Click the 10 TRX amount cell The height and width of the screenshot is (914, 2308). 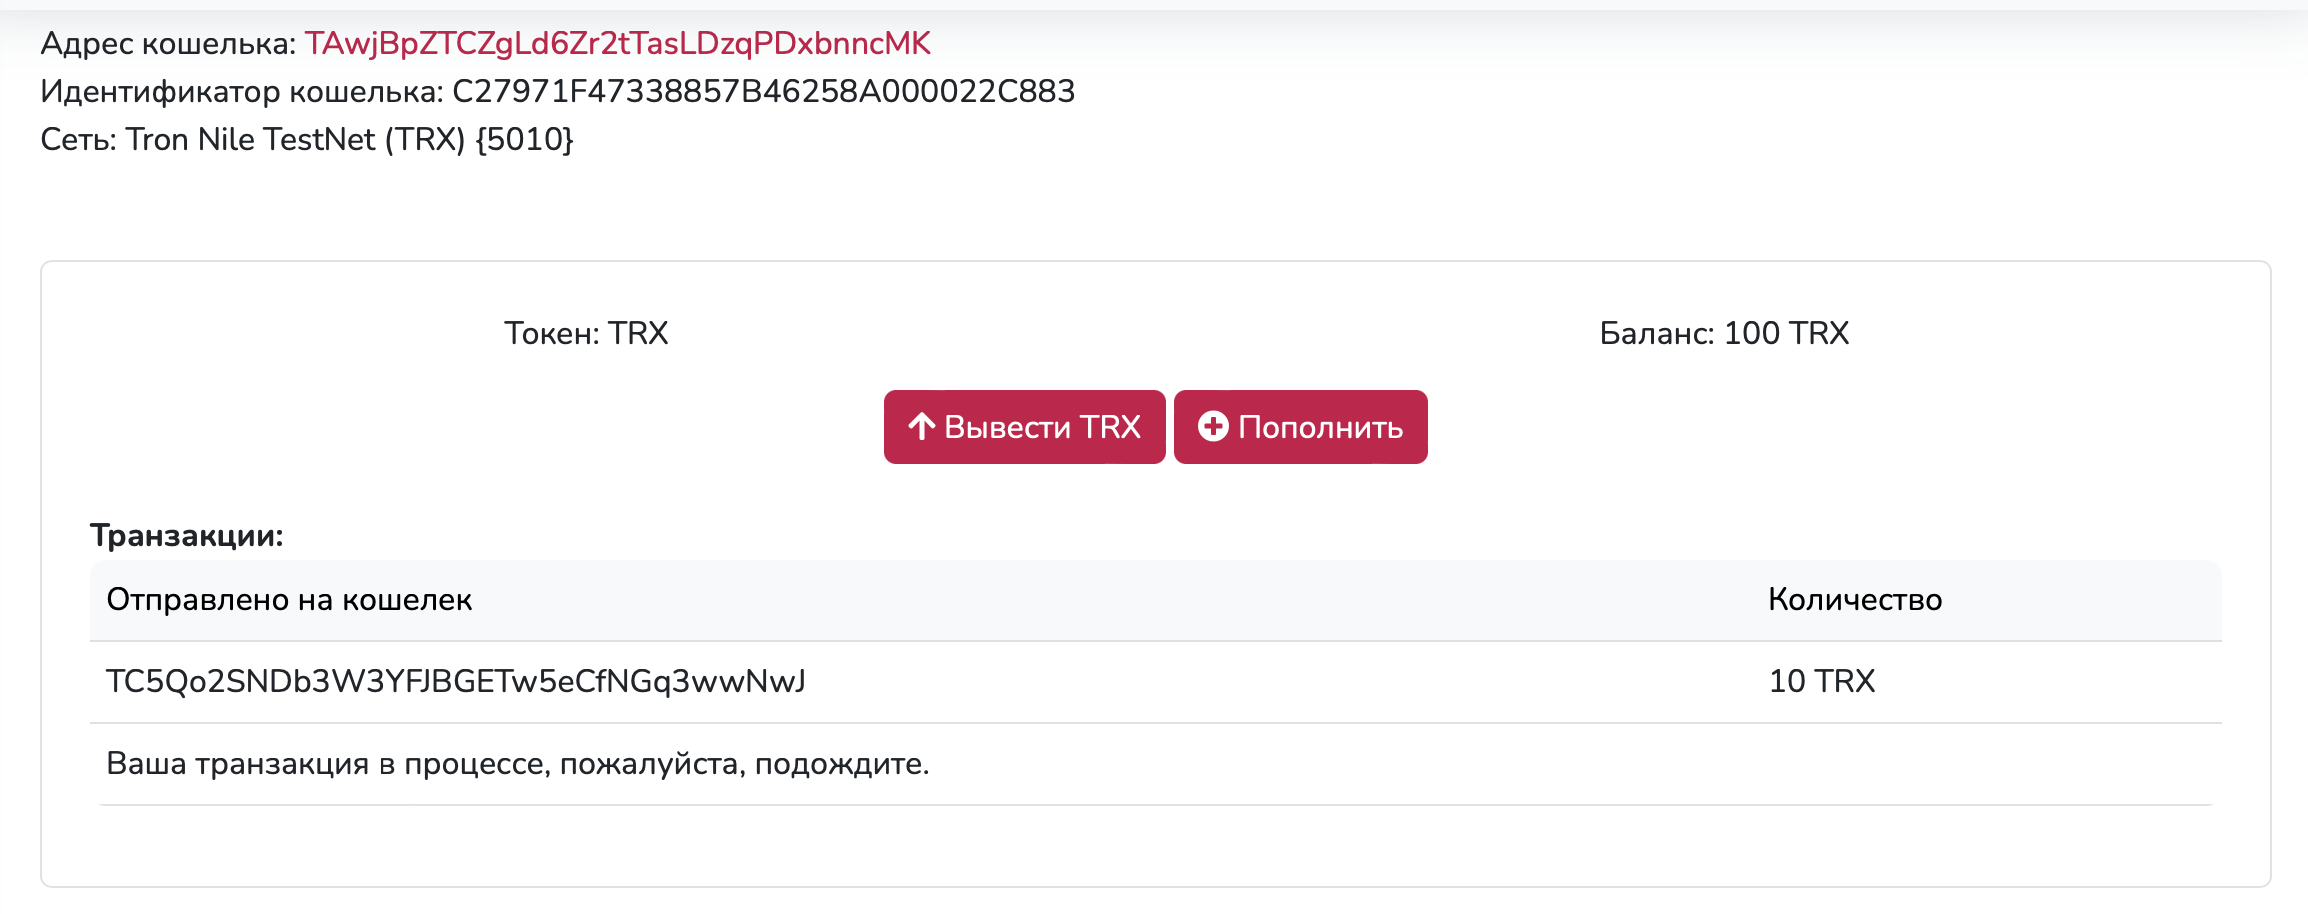tap(1822, 682)
